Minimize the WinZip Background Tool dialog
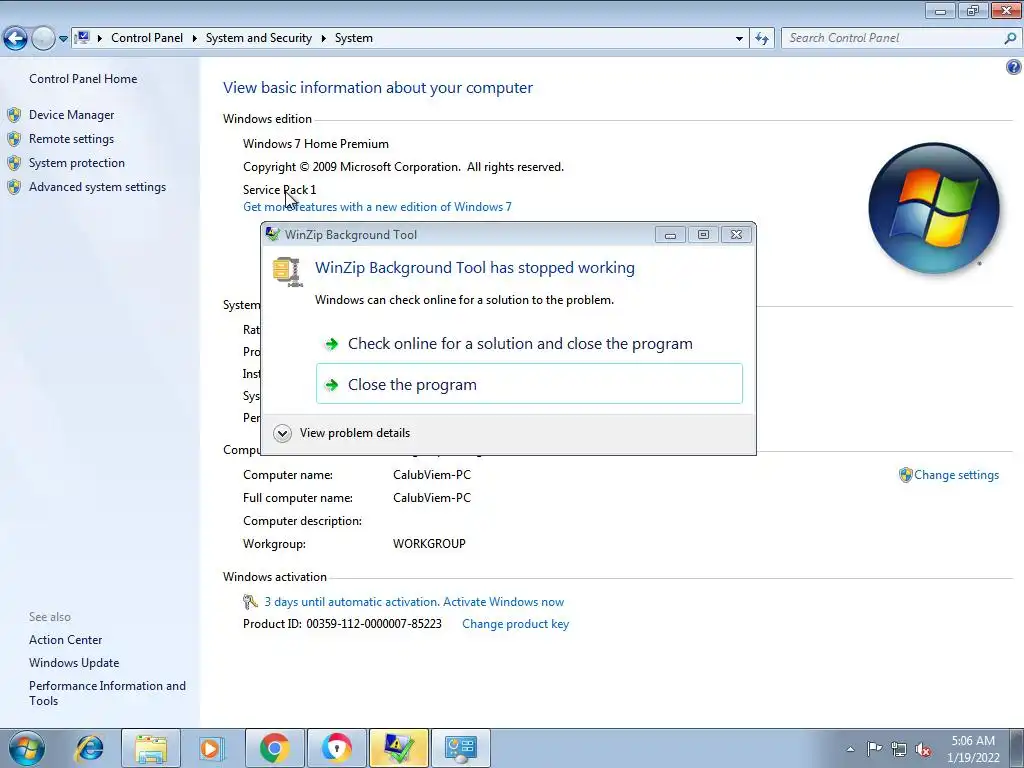The height and width of the screenshot is (768, 1024). coord(670,234)
